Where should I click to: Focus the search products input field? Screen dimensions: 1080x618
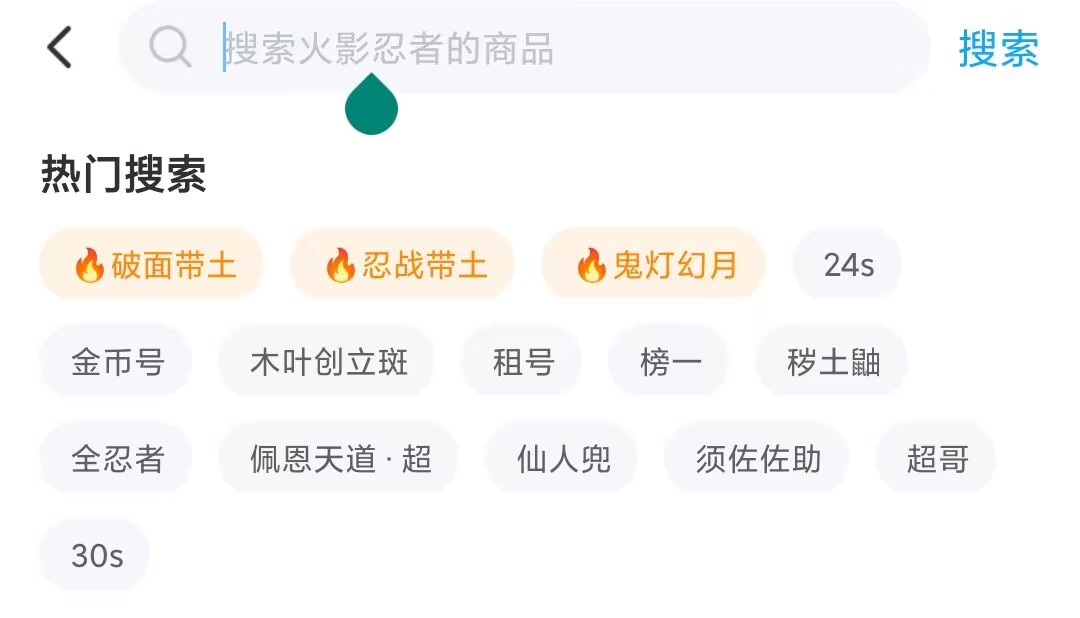(560, 48)
